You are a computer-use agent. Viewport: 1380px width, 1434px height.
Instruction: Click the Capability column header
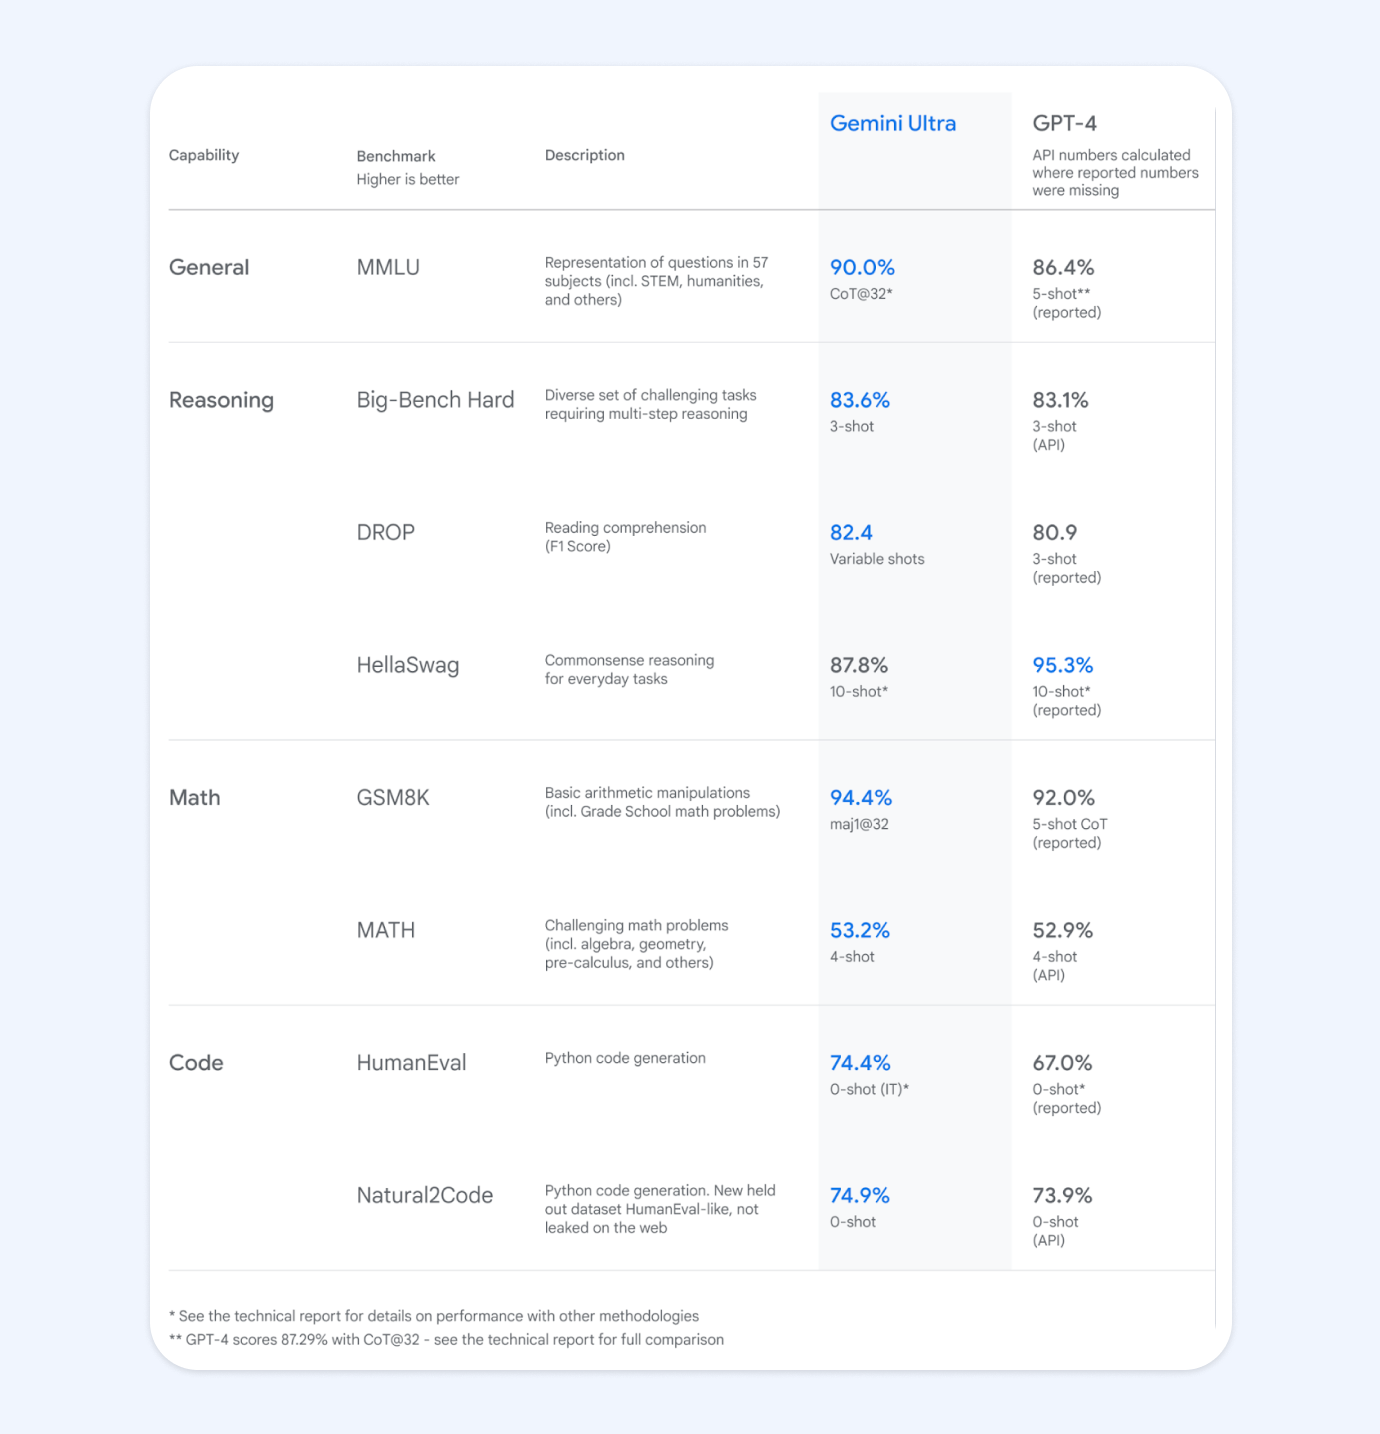(x=204, y=155)
